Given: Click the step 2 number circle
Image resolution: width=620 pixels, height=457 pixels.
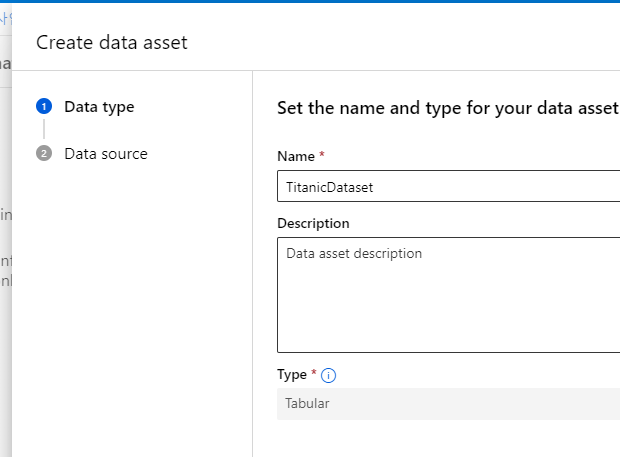Looking at the screenshot, I should pyautogui.click(x=44, y=154).
